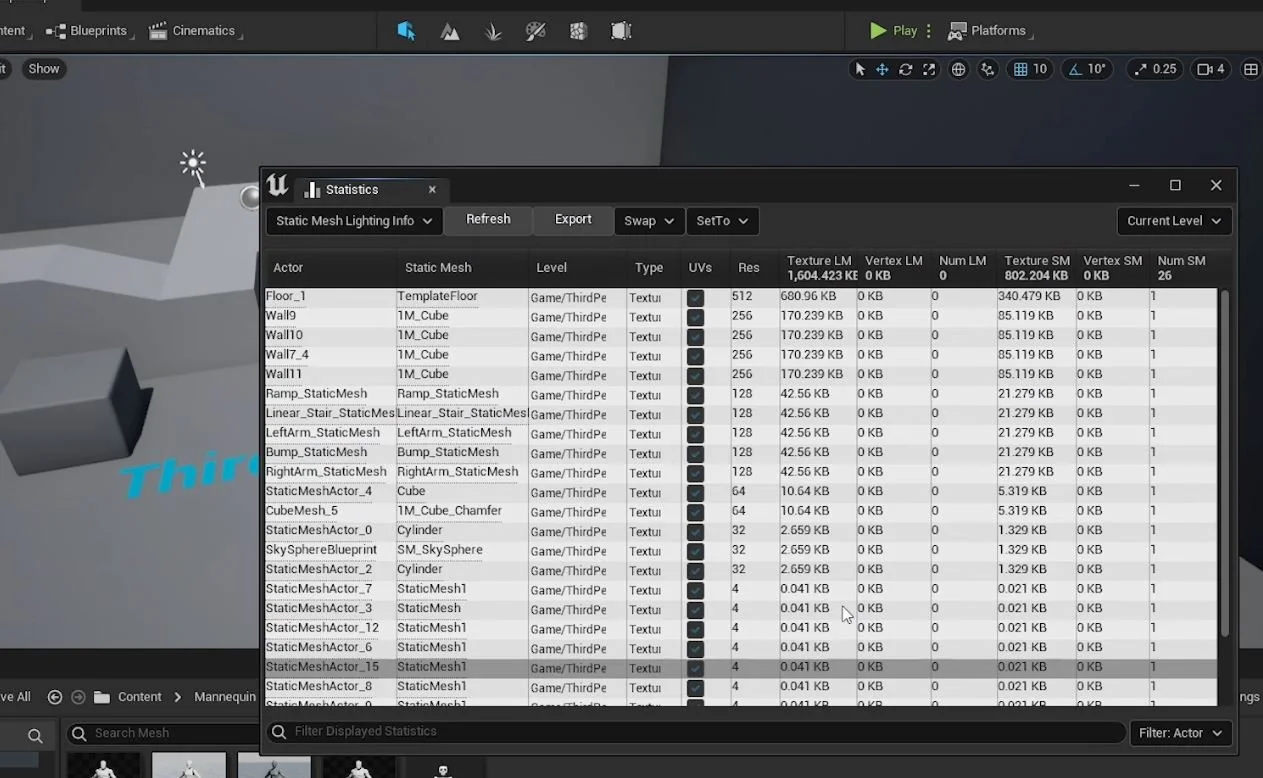Image resolution: width=1263 pixels, height=778 pixels.
Task: Activate Mesh Paint mode
Action: click(535, 31)
